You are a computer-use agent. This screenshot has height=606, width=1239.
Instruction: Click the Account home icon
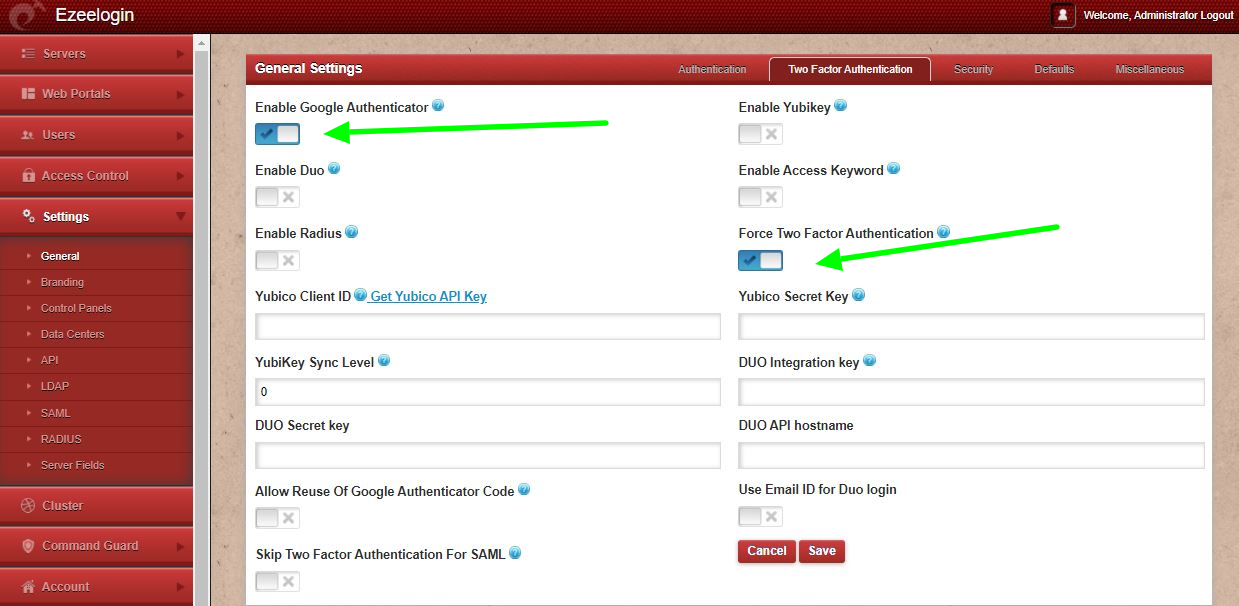[x=28, y=587]
